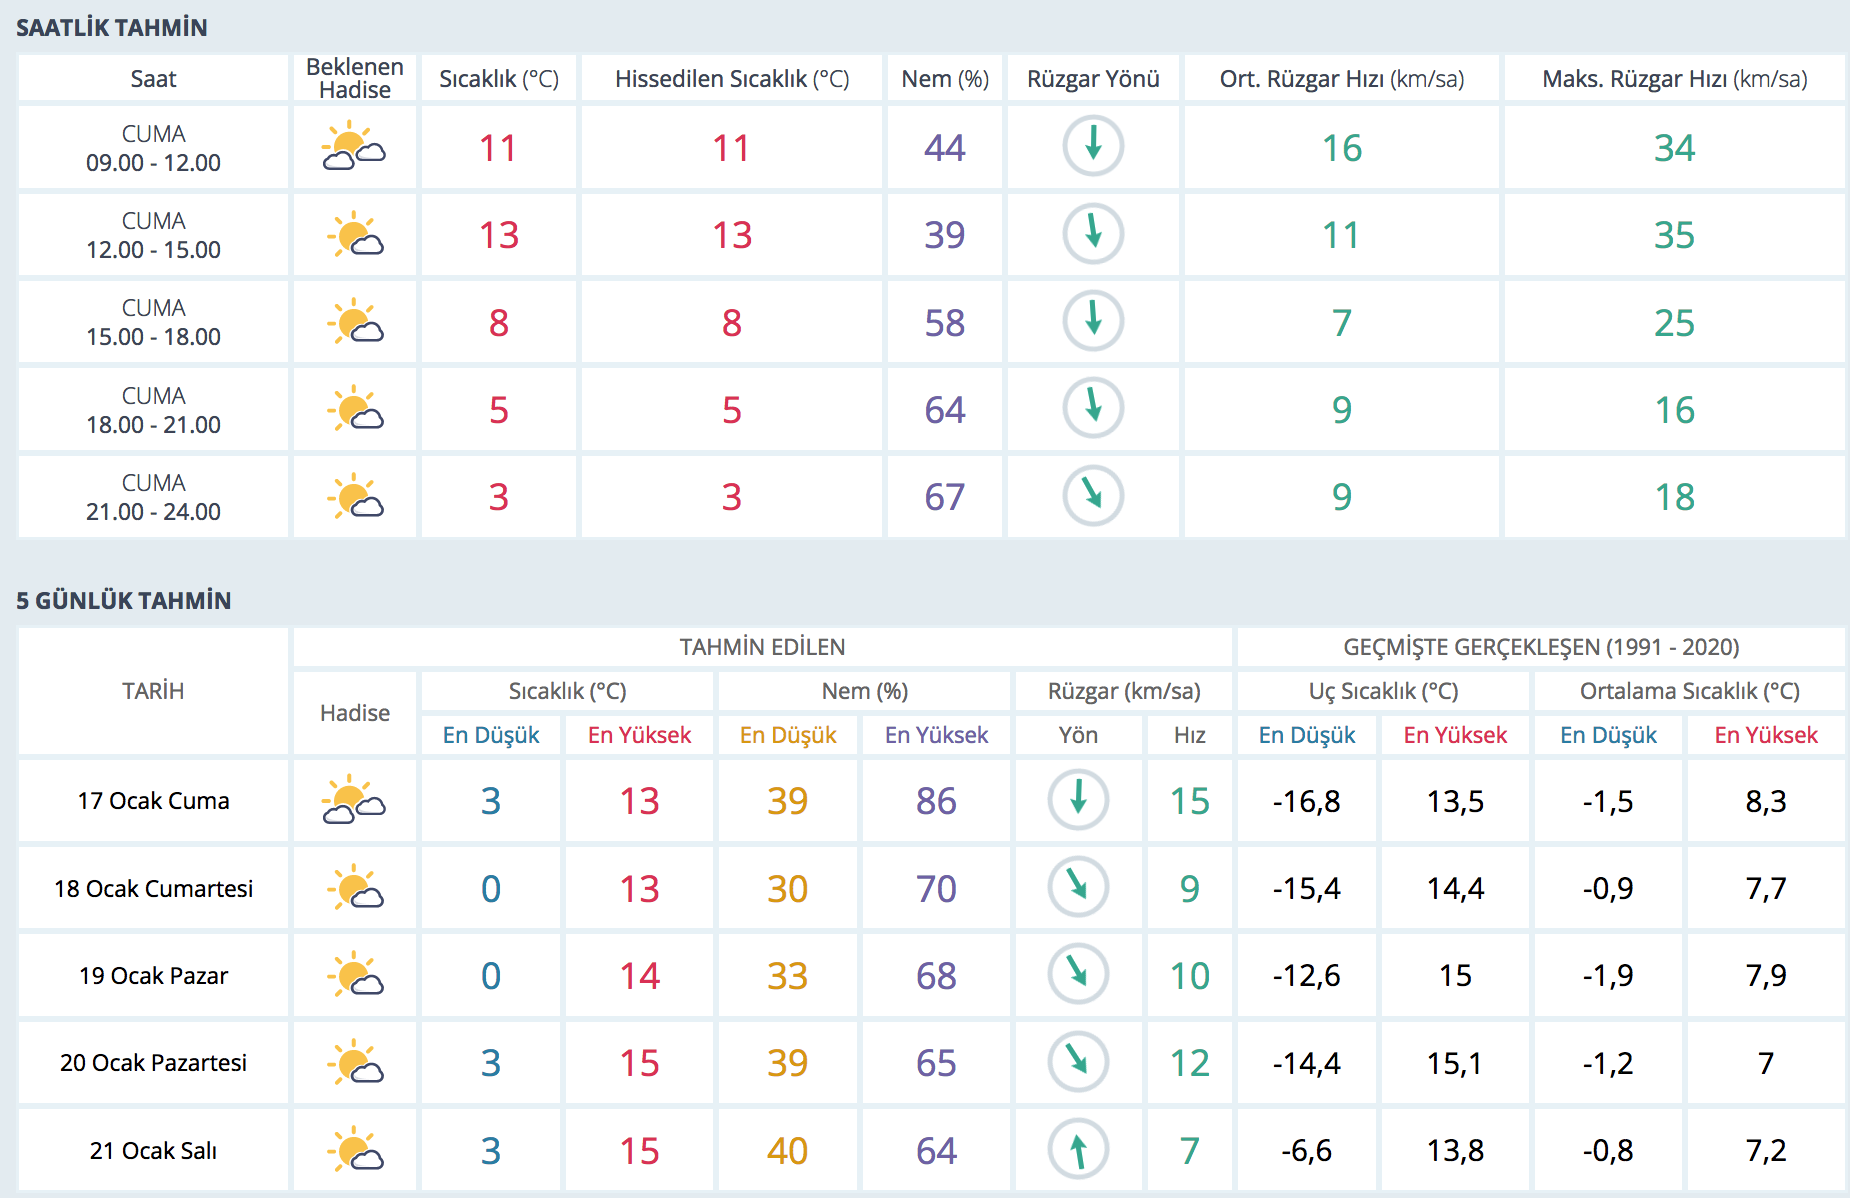Click the TAHMİN EDİLEN header

(762, 647)
